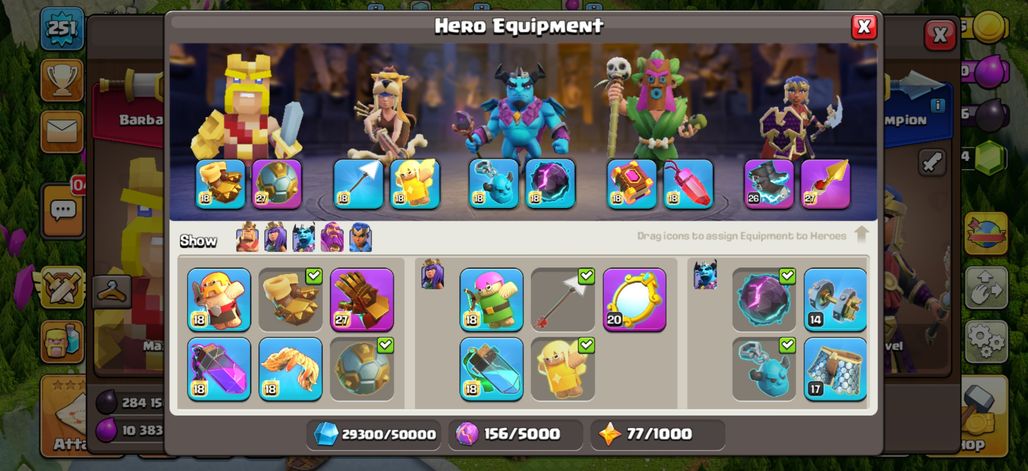Select the checked Earthquake Boots equipment
This screenshot has height=471, width=1028.
[290, 299]
